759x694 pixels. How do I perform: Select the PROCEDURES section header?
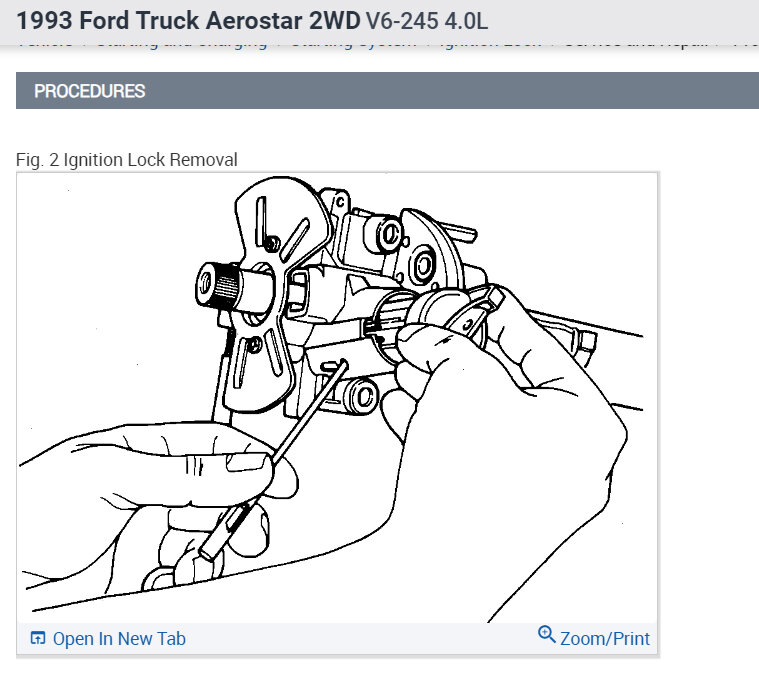pos(387,91)
